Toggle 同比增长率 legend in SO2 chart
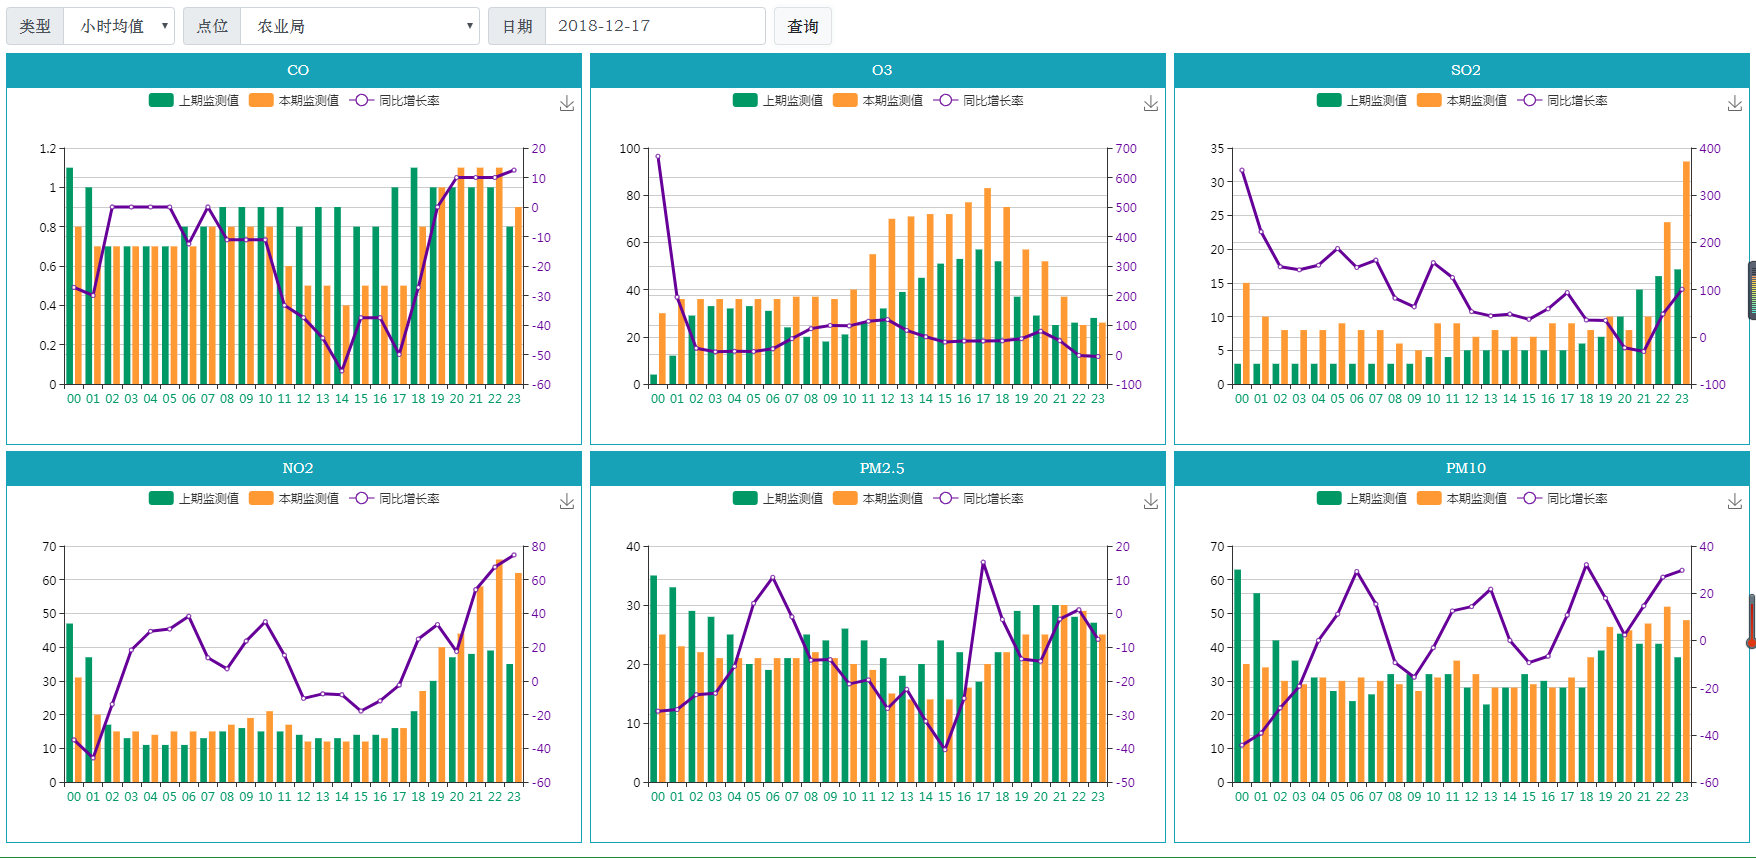The image size is (1756, 858). (x=1562, y=100)
